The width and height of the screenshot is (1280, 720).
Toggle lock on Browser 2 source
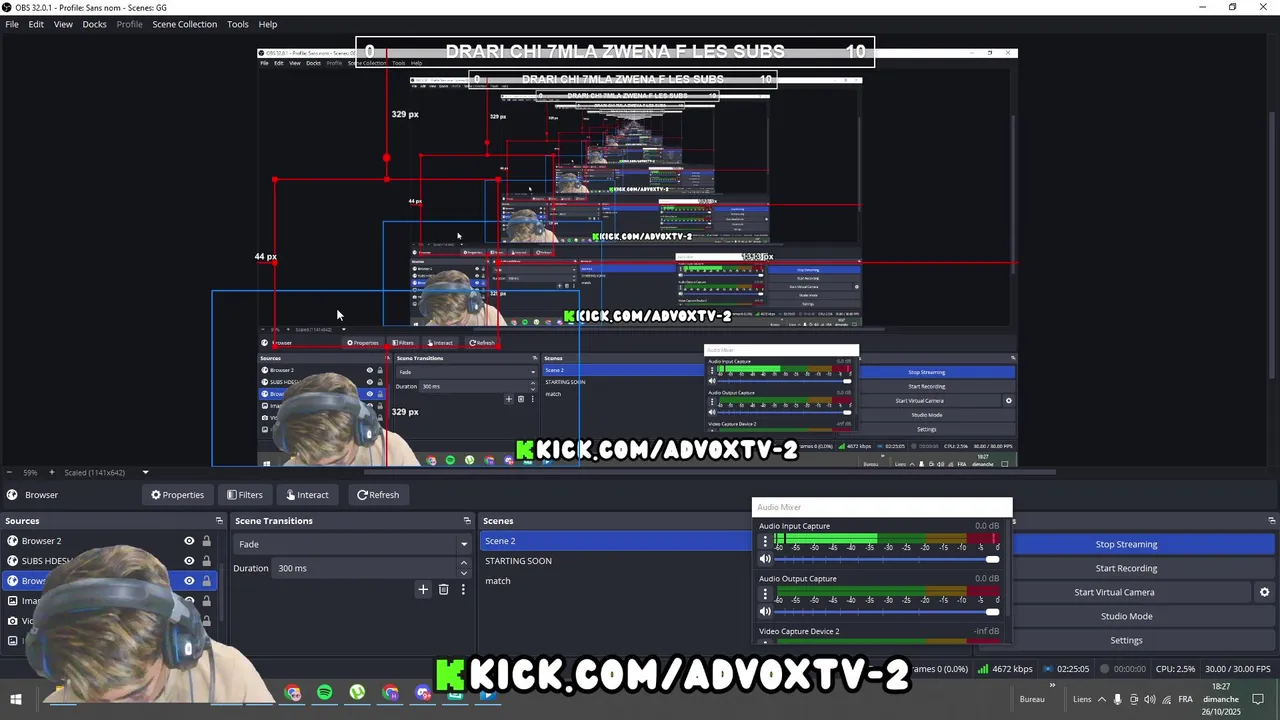207,541
